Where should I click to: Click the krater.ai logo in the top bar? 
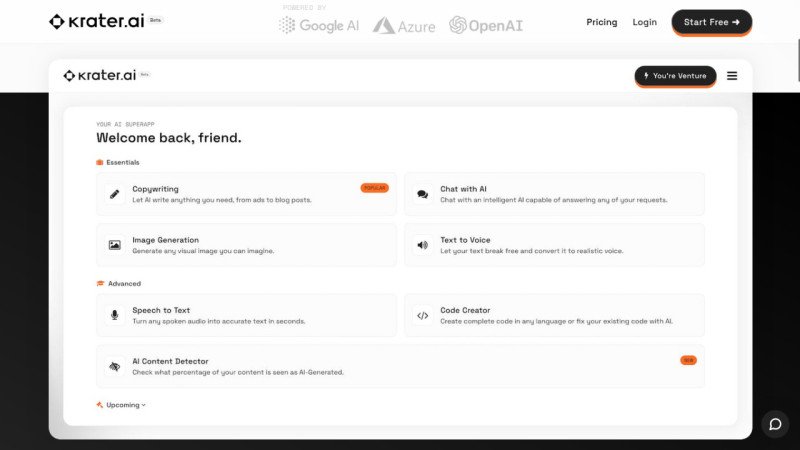(96, 22)
